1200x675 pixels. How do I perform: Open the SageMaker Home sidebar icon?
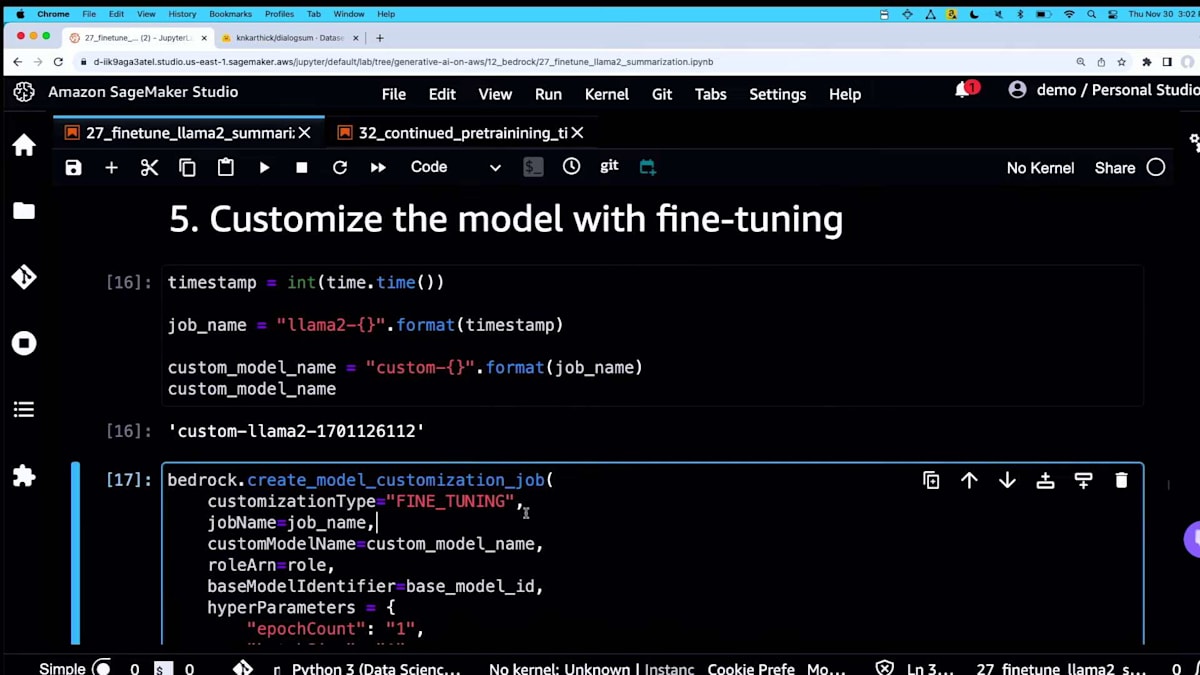(x=24, y=145)
